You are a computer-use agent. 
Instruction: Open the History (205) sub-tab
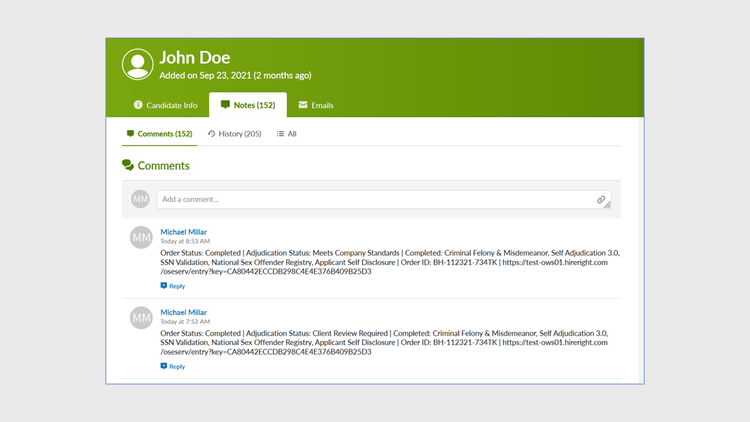pyautogui.click(x=235, y=134)
